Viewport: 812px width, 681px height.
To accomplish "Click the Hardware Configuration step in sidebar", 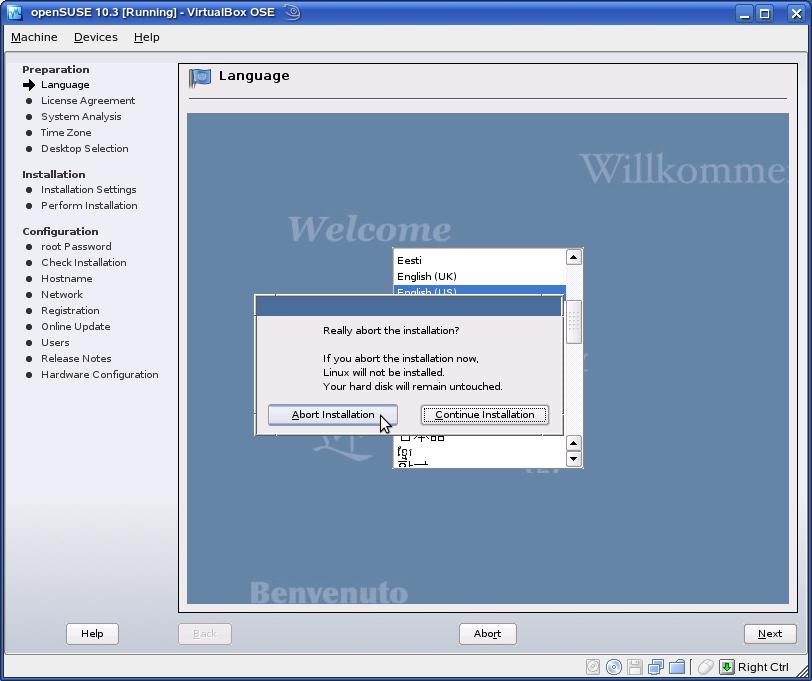I will (x=100, y=374).
